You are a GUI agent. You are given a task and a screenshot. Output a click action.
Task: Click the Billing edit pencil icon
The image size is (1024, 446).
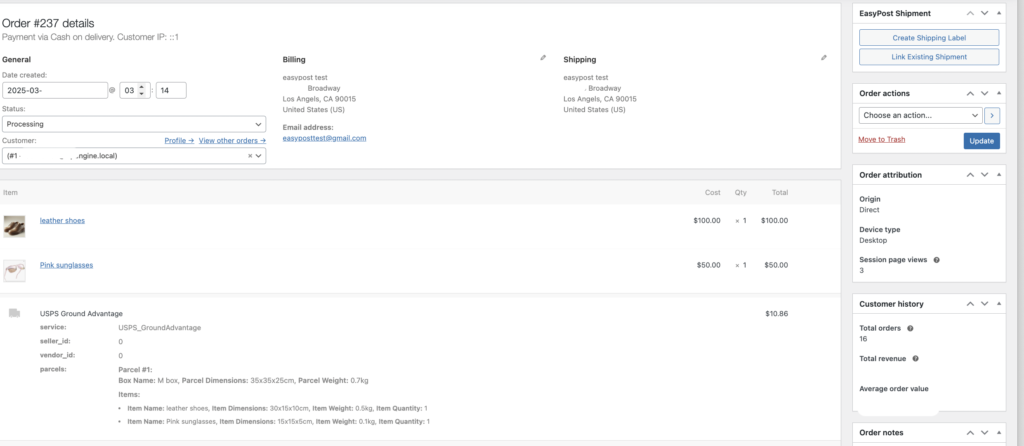click(543, 58)
